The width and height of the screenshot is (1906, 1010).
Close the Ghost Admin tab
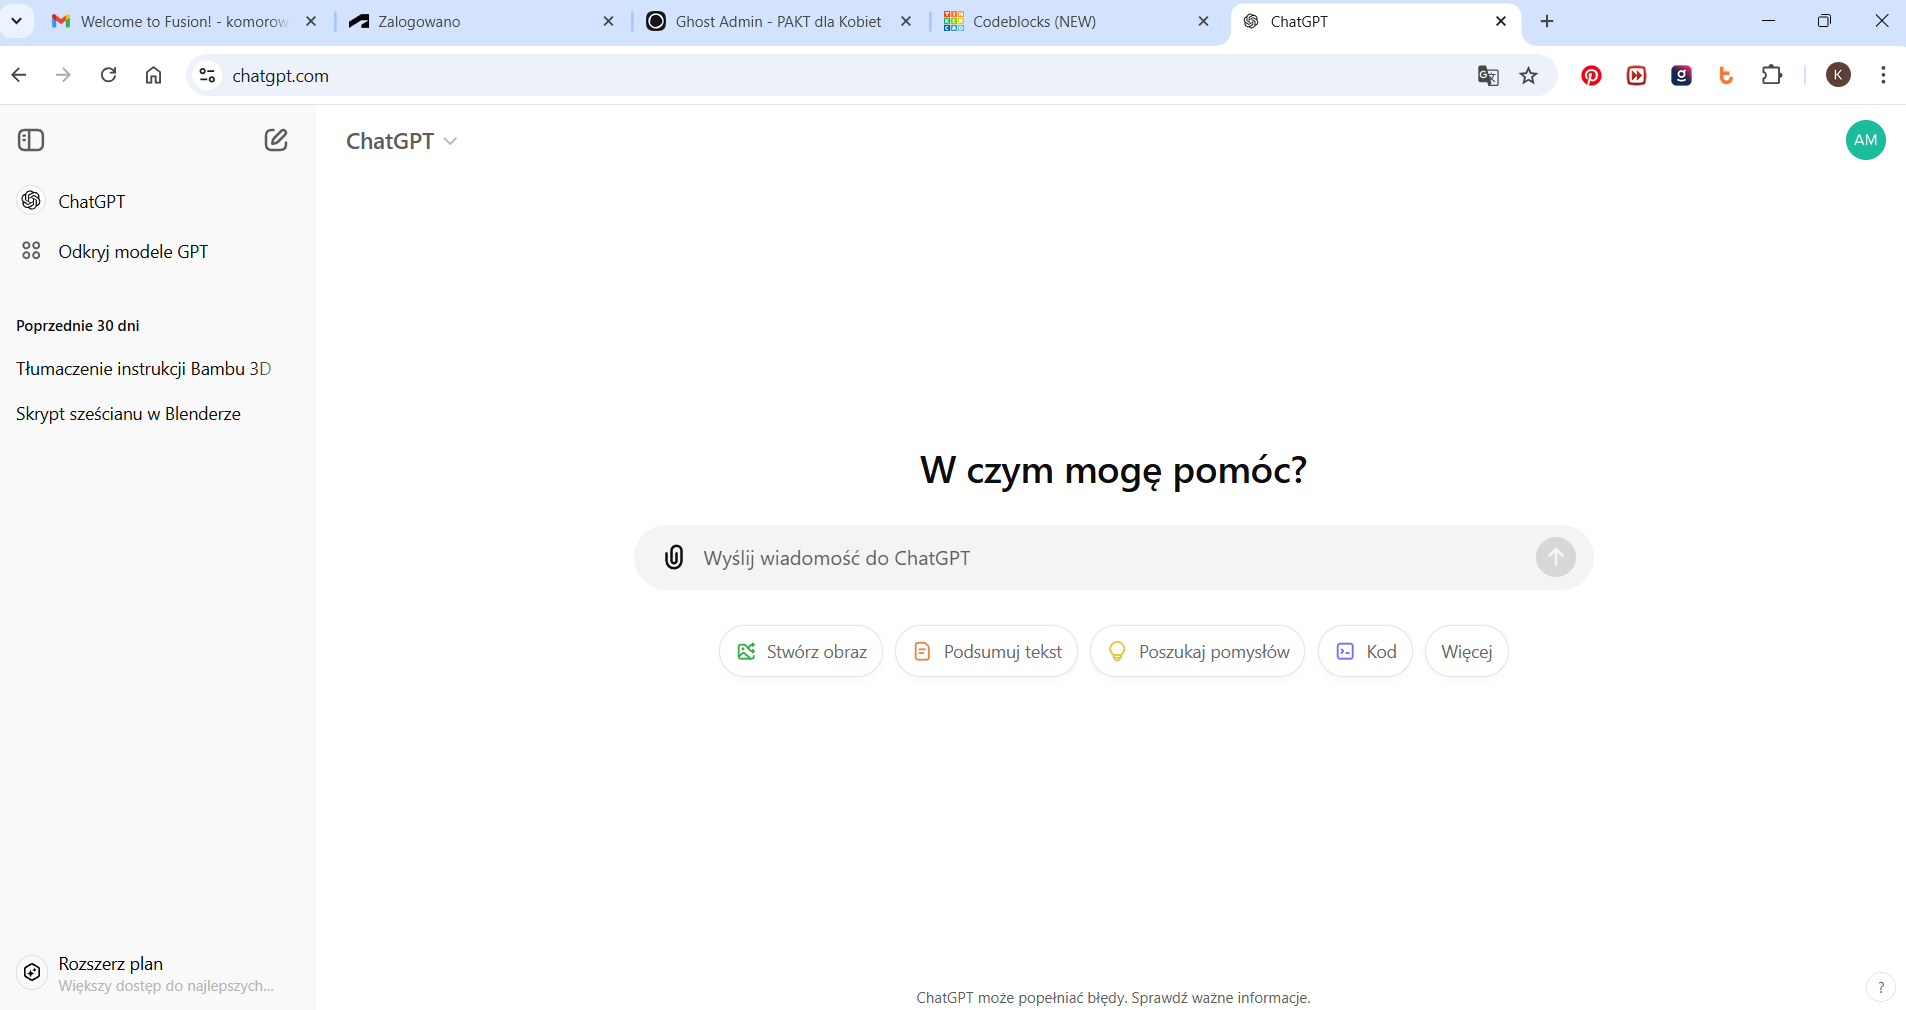coord(906,21)
